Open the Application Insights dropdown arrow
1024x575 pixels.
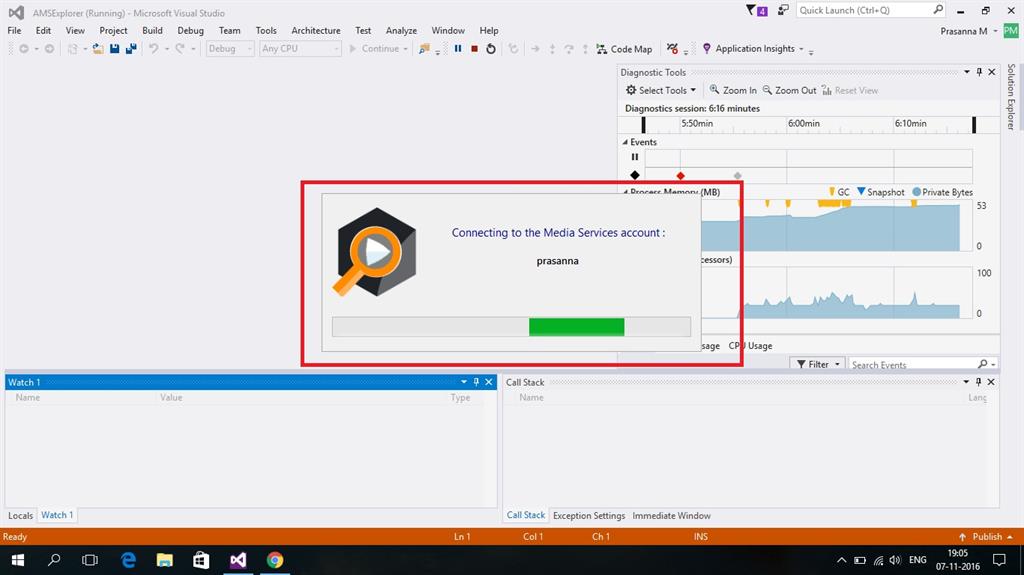801,49
